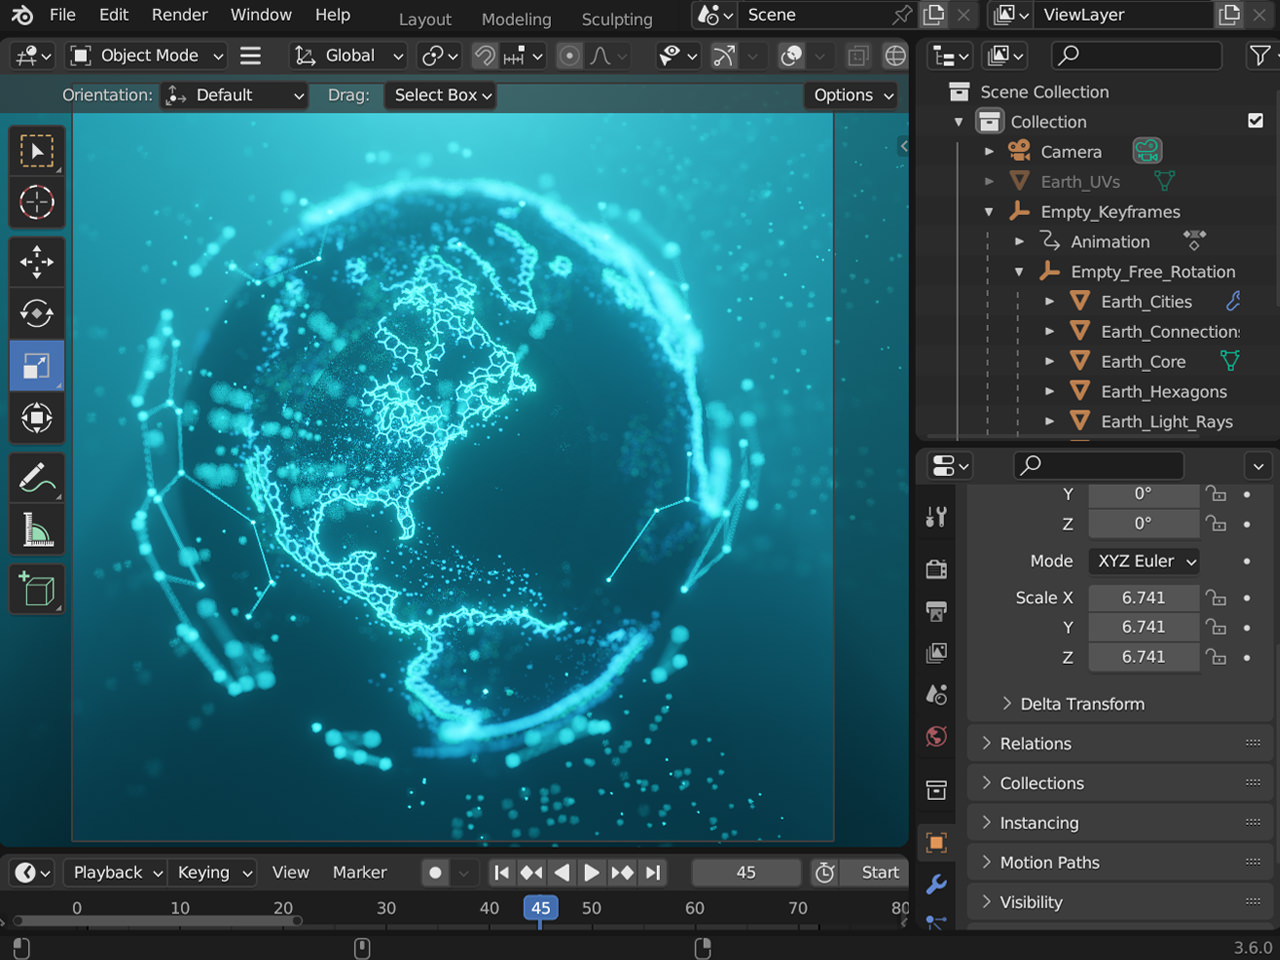Image resolution: width=1280 pixels, height=960 pixels.
Task: Uncheck the Collection exclude checkbox
Action: click(x=1255, y=121)
